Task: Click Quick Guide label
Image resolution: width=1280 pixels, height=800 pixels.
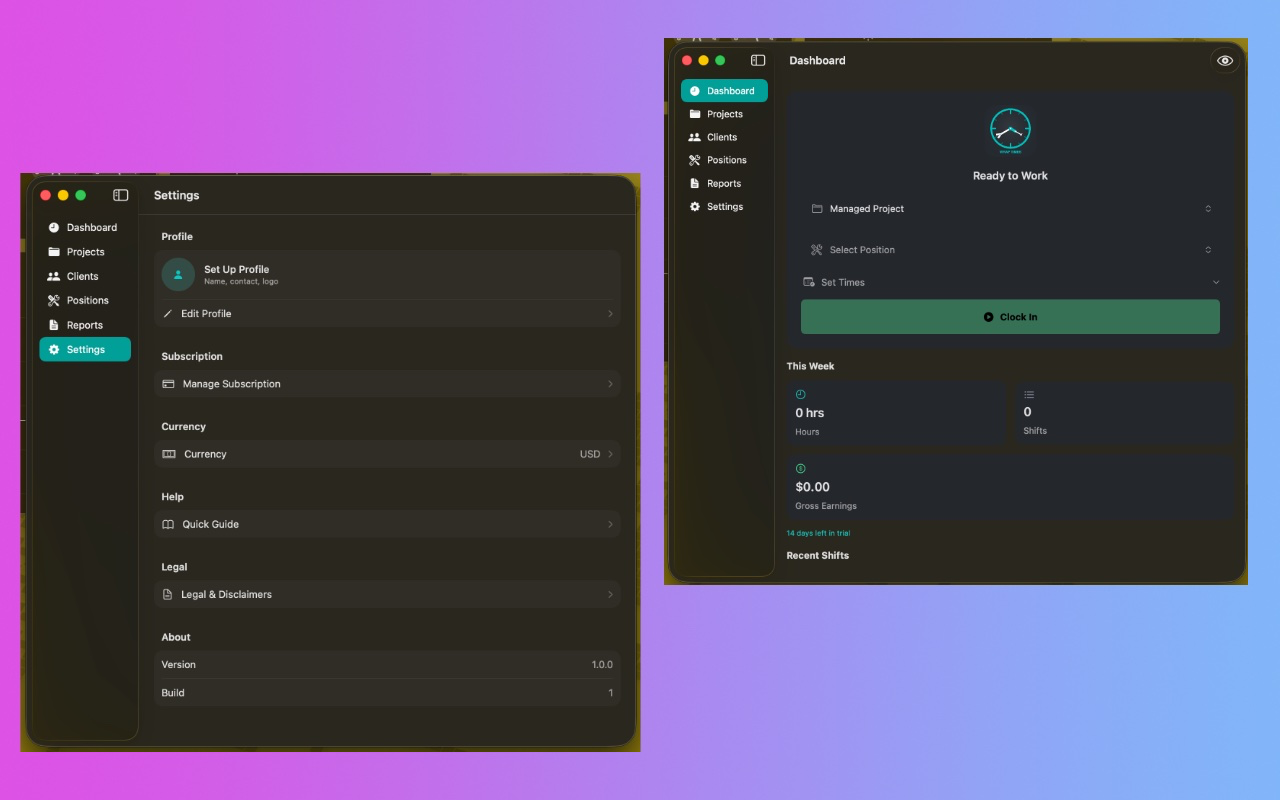Action: pyautogui.click(x=211, y=524)
